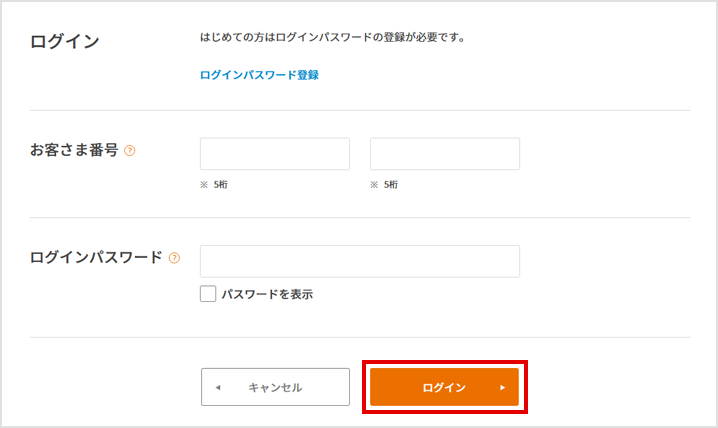Enable the パスワードを表示 checkbox
The width and height of the screenshot is (718, 428).
pos(208,294)
